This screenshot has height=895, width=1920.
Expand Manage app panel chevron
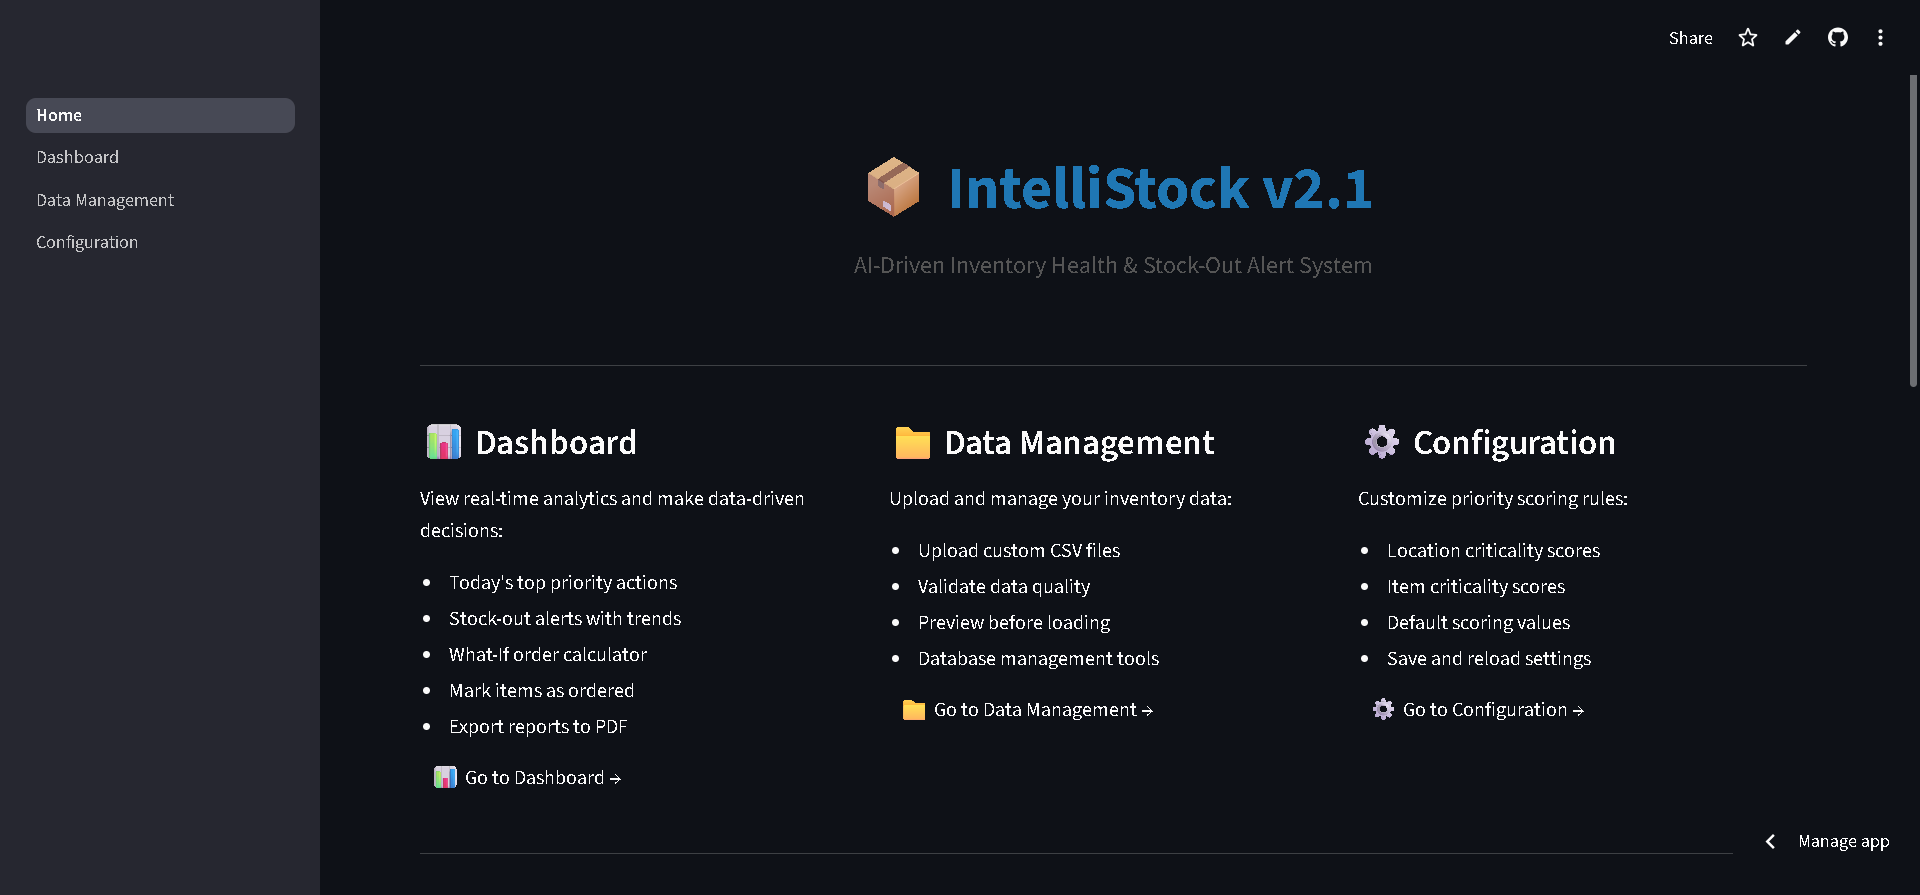(x=1770, y=842)
